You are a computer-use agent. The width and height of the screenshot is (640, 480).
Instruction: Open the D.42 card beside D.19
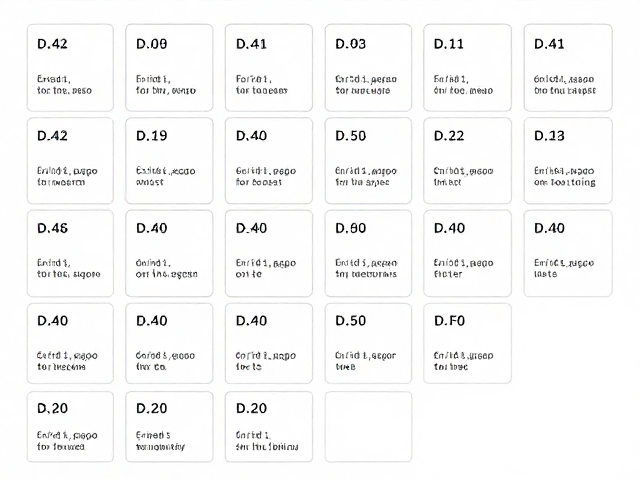(x=70, y=161)
